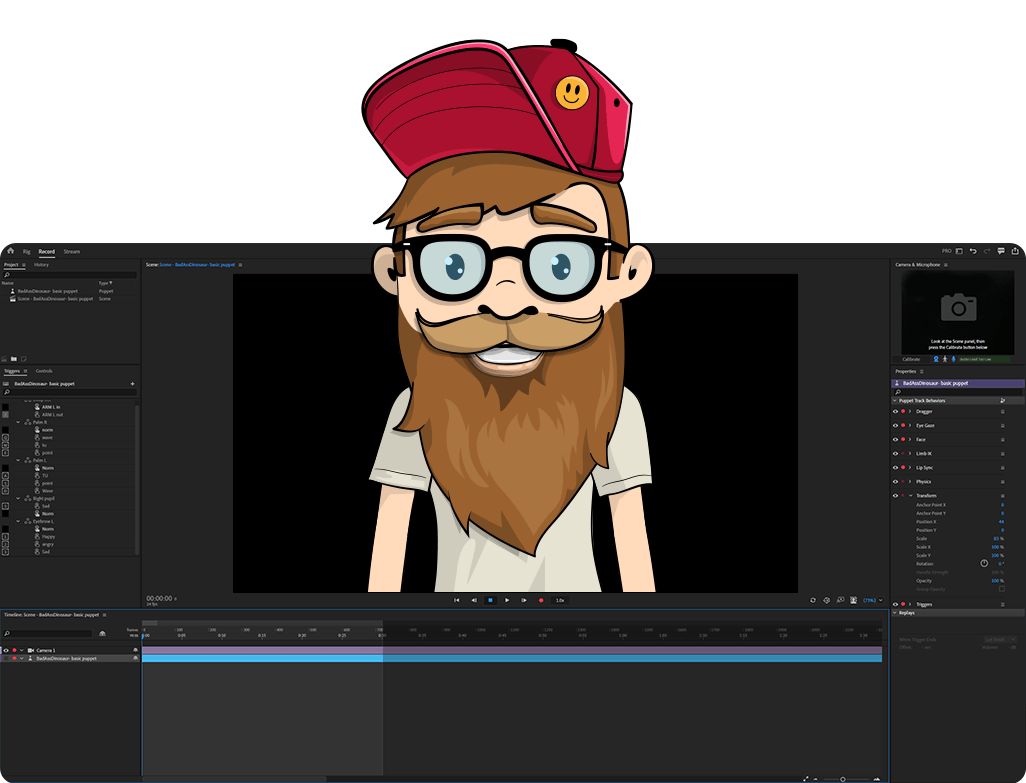The width and height of the screenshot is (1026, 783).
Task: Collapse the Transform behavior section
Action: click(910, 495)
